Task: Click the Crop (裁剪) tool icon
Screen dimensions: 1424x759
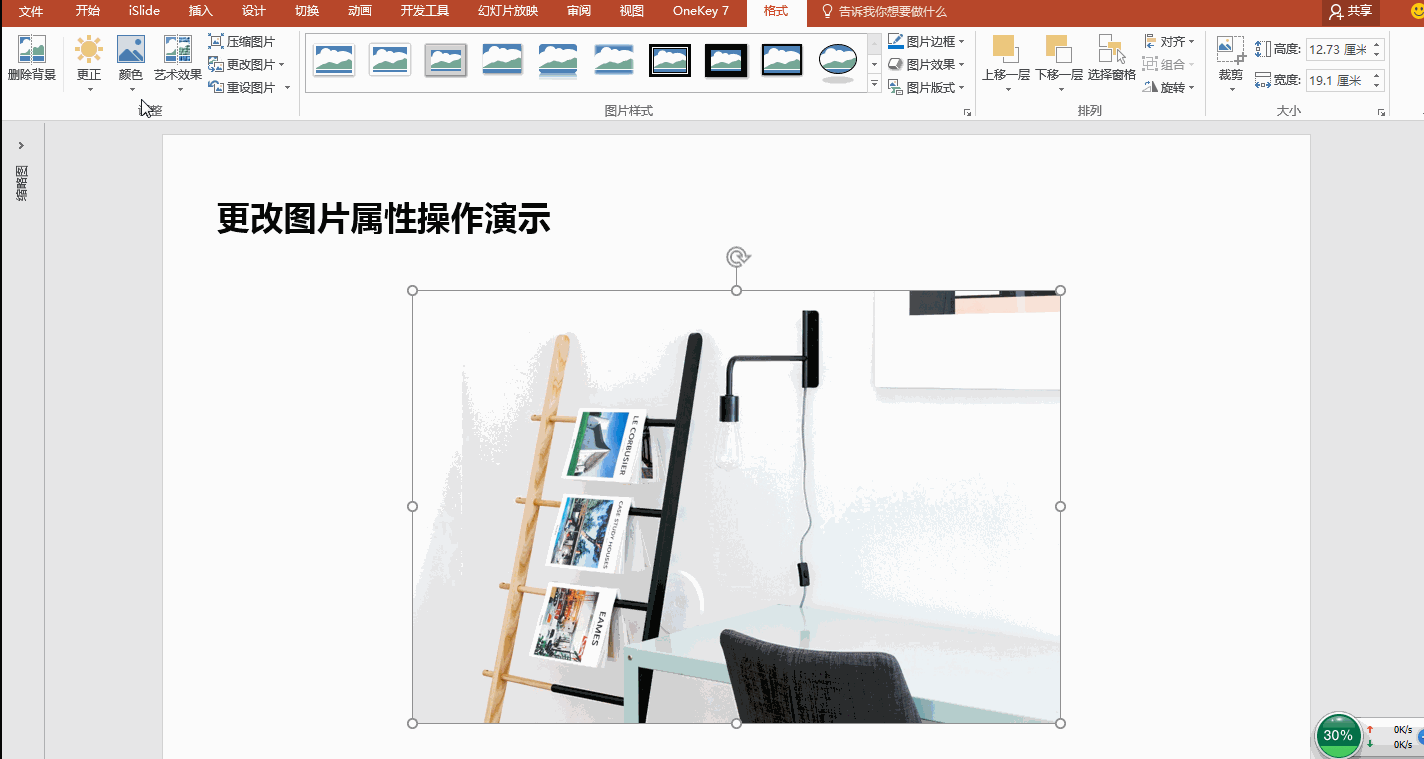Action: click(1231, 49)
